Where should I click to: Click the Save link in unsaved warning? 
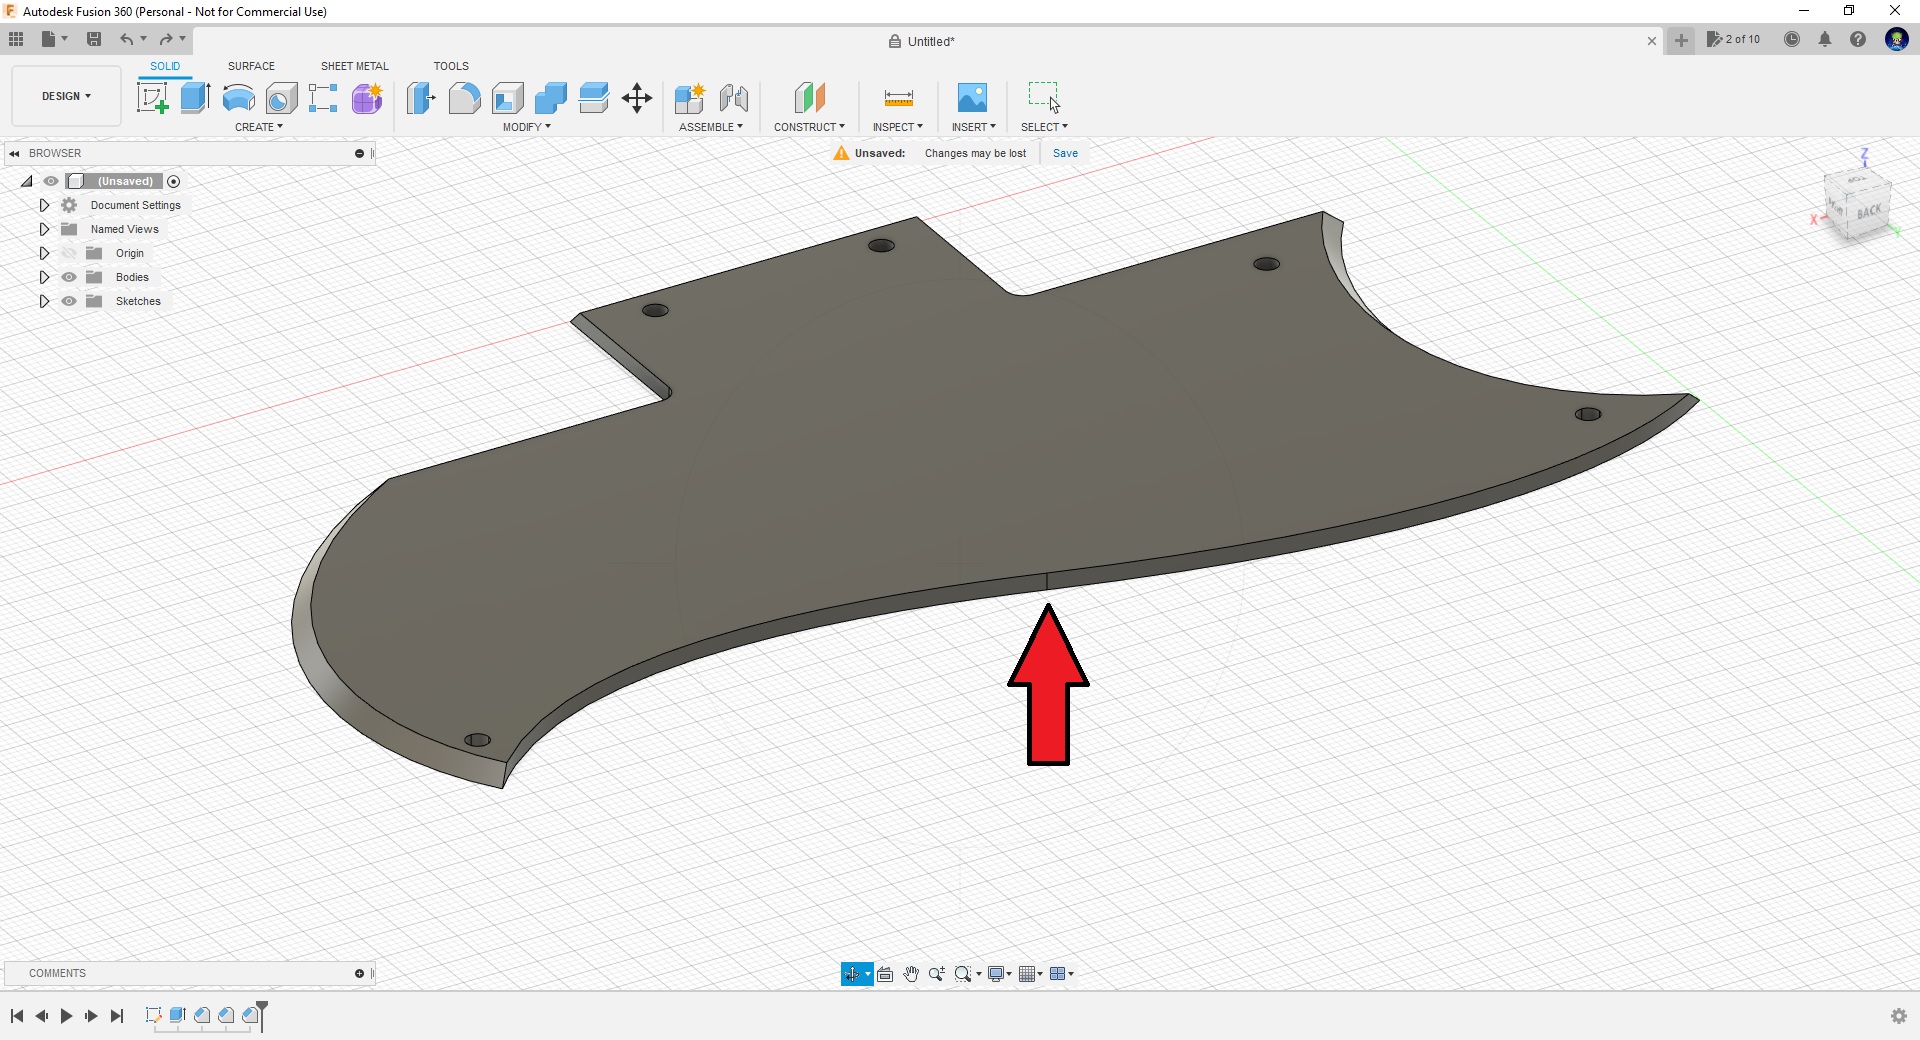[1065, 153]
